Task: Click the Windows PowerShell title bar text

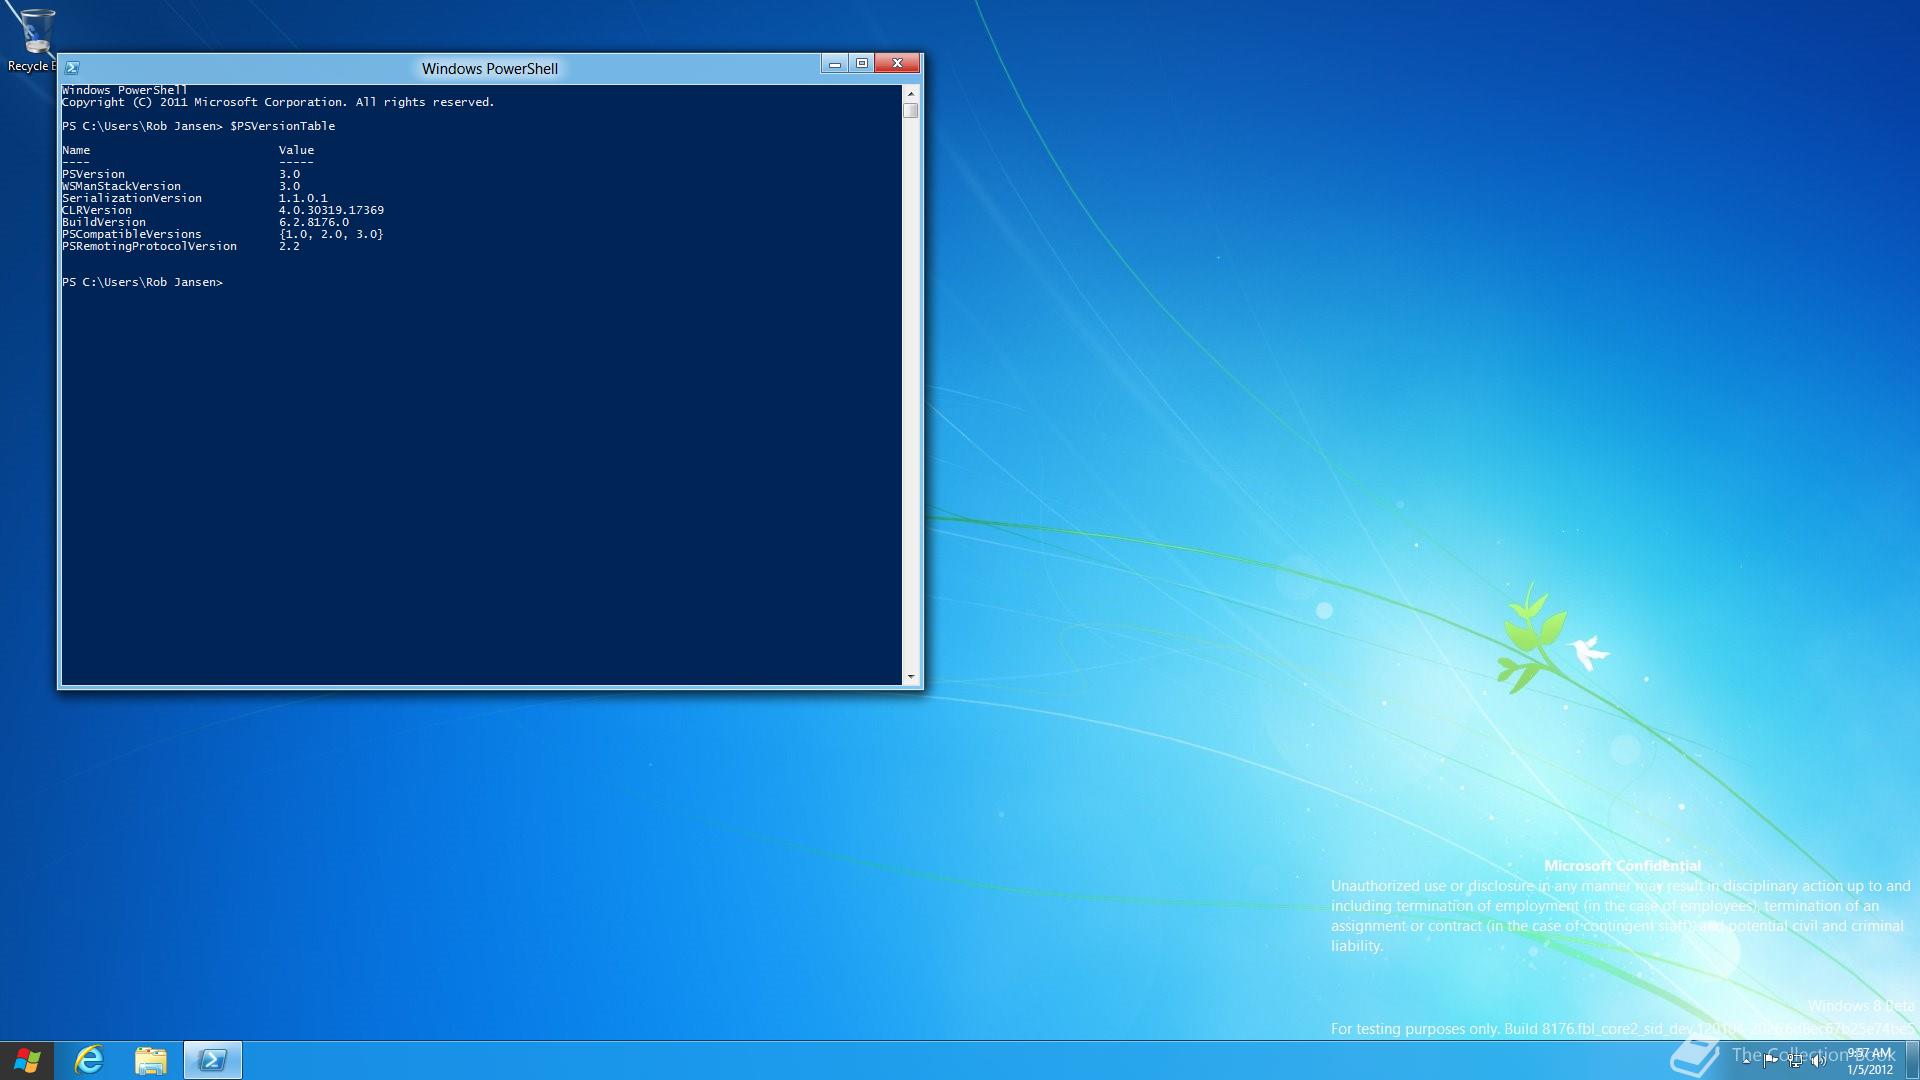Action: coord(490,69)
